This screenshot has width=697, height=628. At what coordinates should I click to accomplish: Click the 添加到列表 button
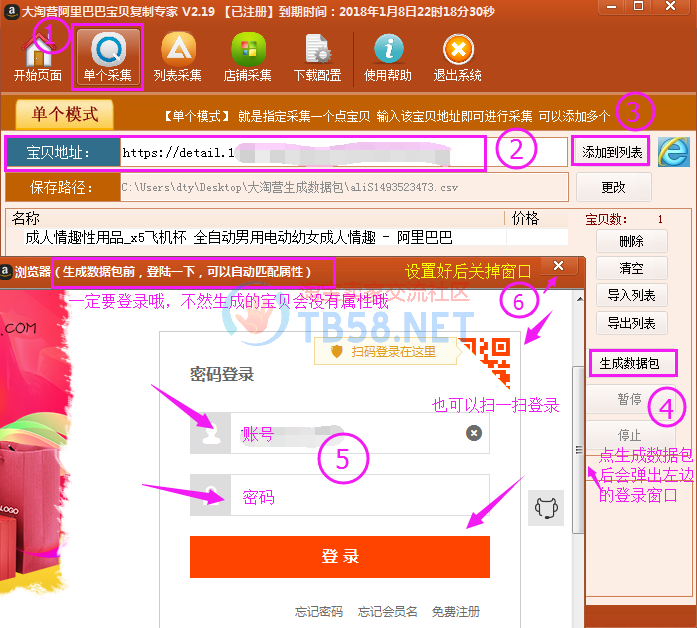[612, 152]
